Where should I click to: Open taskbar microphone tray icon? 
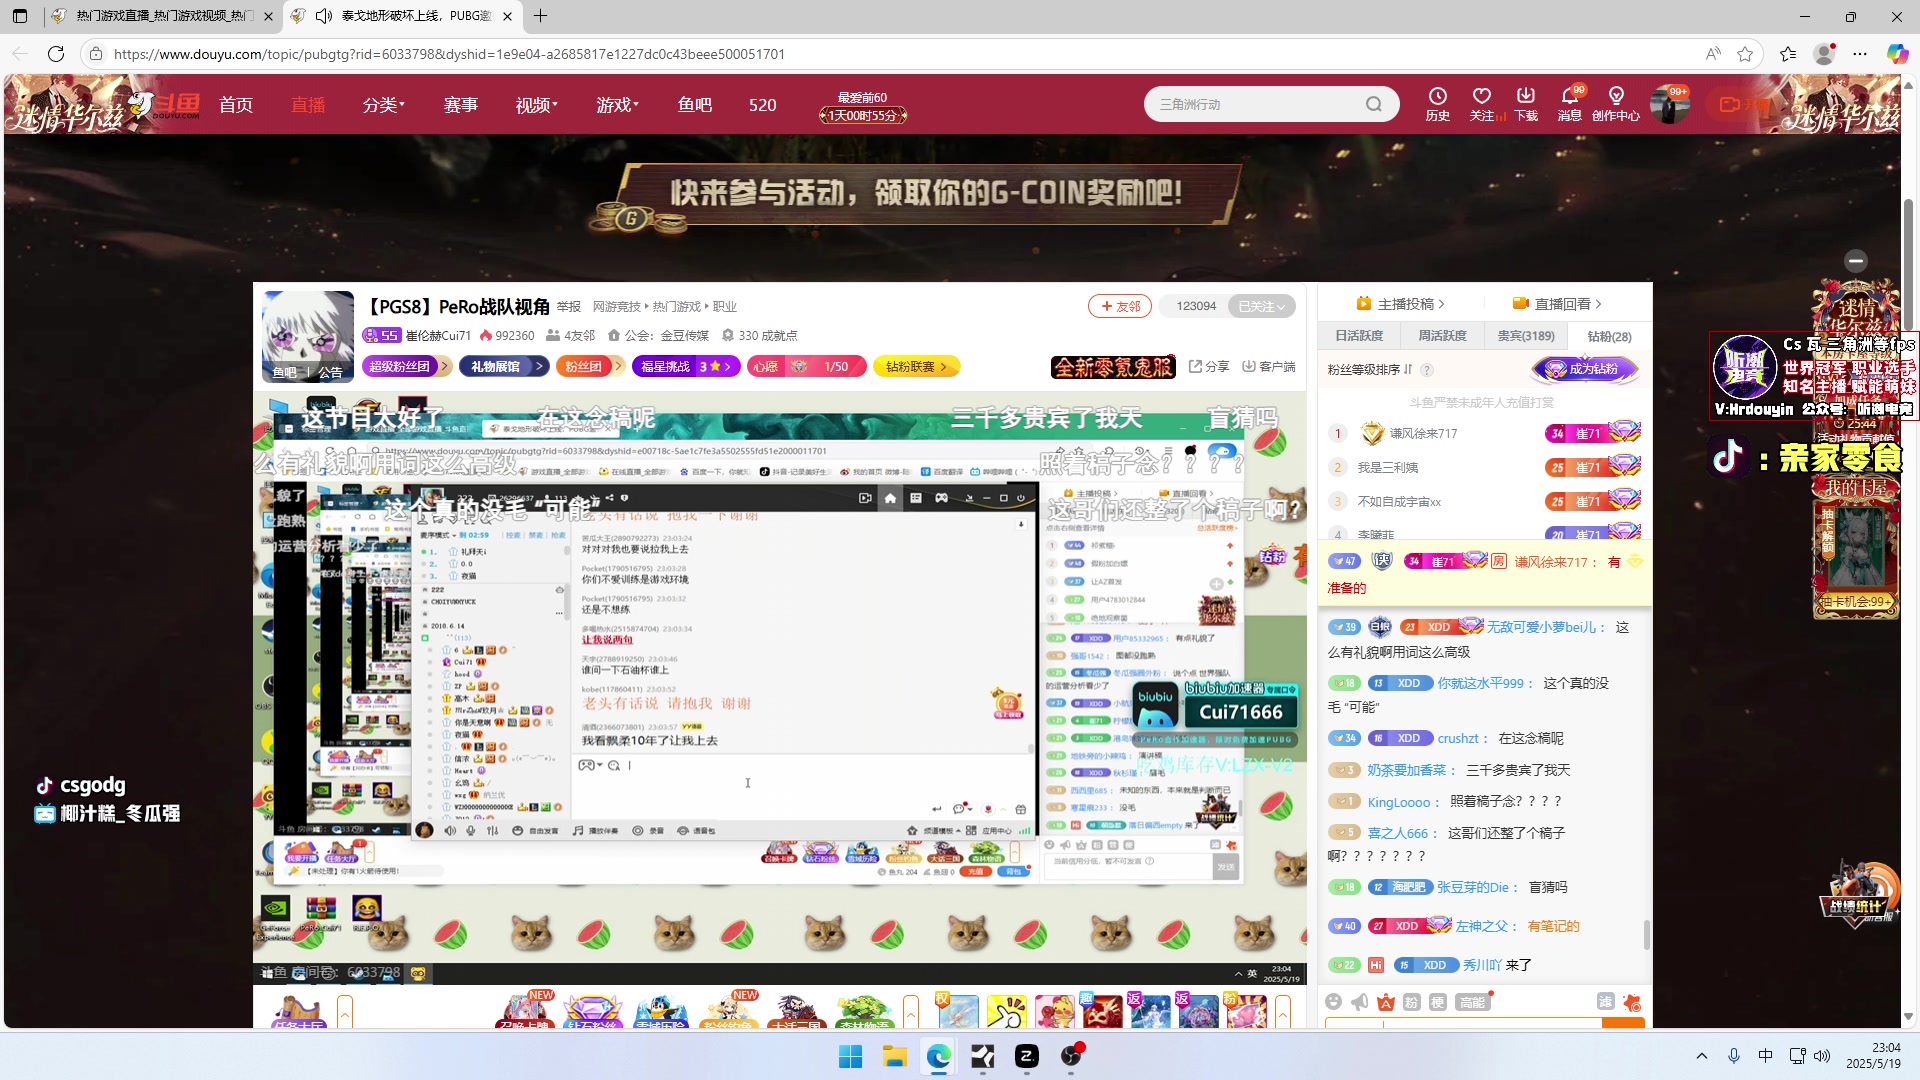[1734, 1056]
